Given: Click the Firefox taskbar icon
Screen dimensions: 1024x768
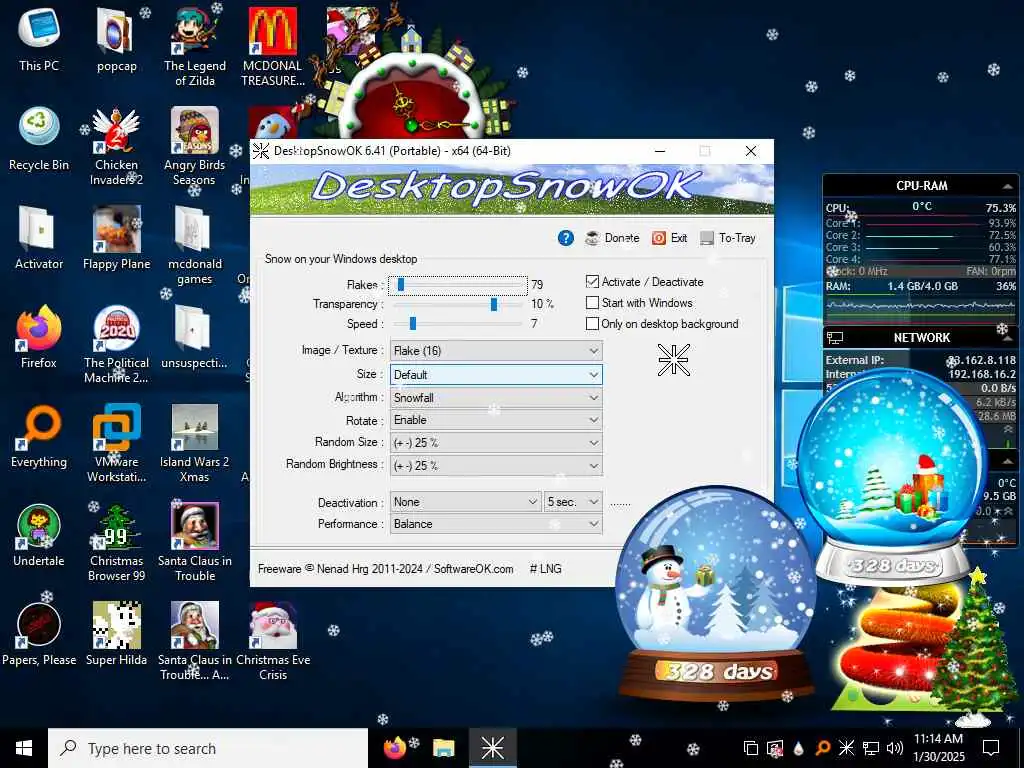Looking at the screenshot, I should 394,748.
